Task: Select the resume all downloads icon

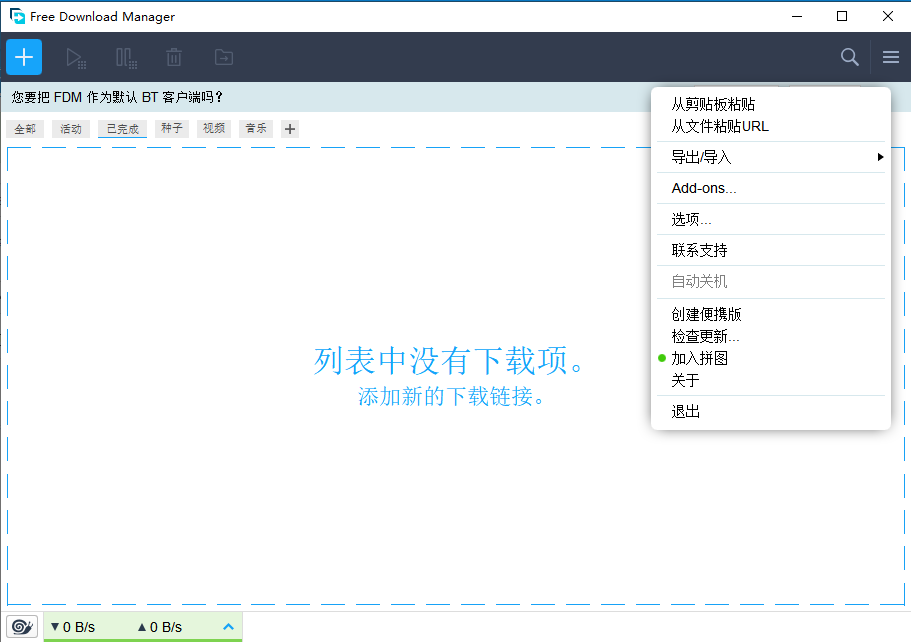Action: tap(76, 57)
